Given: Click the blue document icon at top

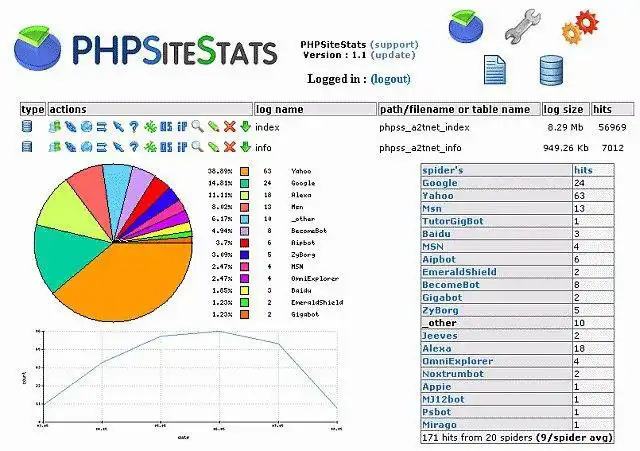Looking at the screenshot, I should click(x=495, y=70).
